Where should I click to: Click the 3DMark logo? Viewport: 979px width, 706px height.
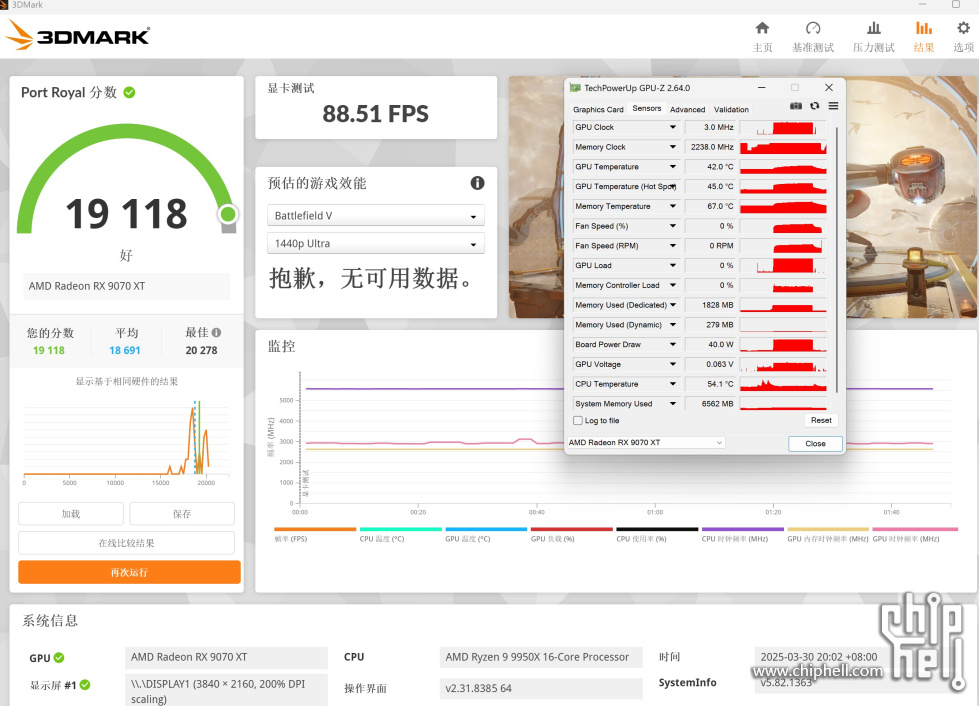pos(77,35)
